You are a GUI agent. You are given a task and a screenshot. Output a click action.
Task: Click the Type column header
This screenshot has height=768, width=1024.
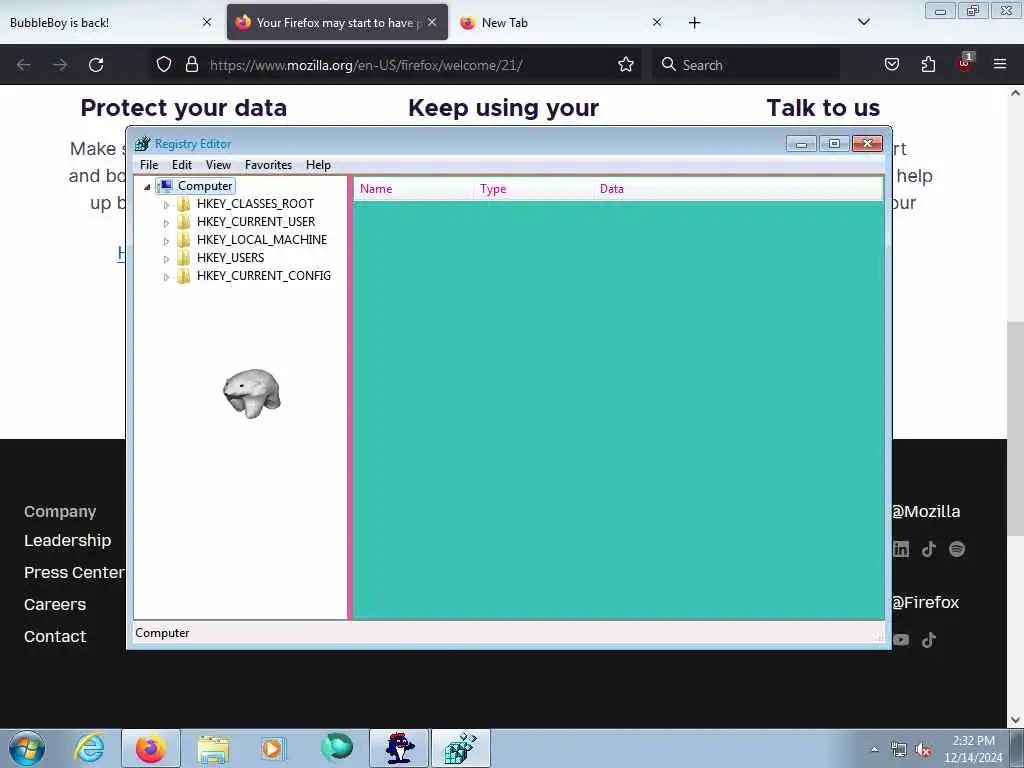pos(534,189)
